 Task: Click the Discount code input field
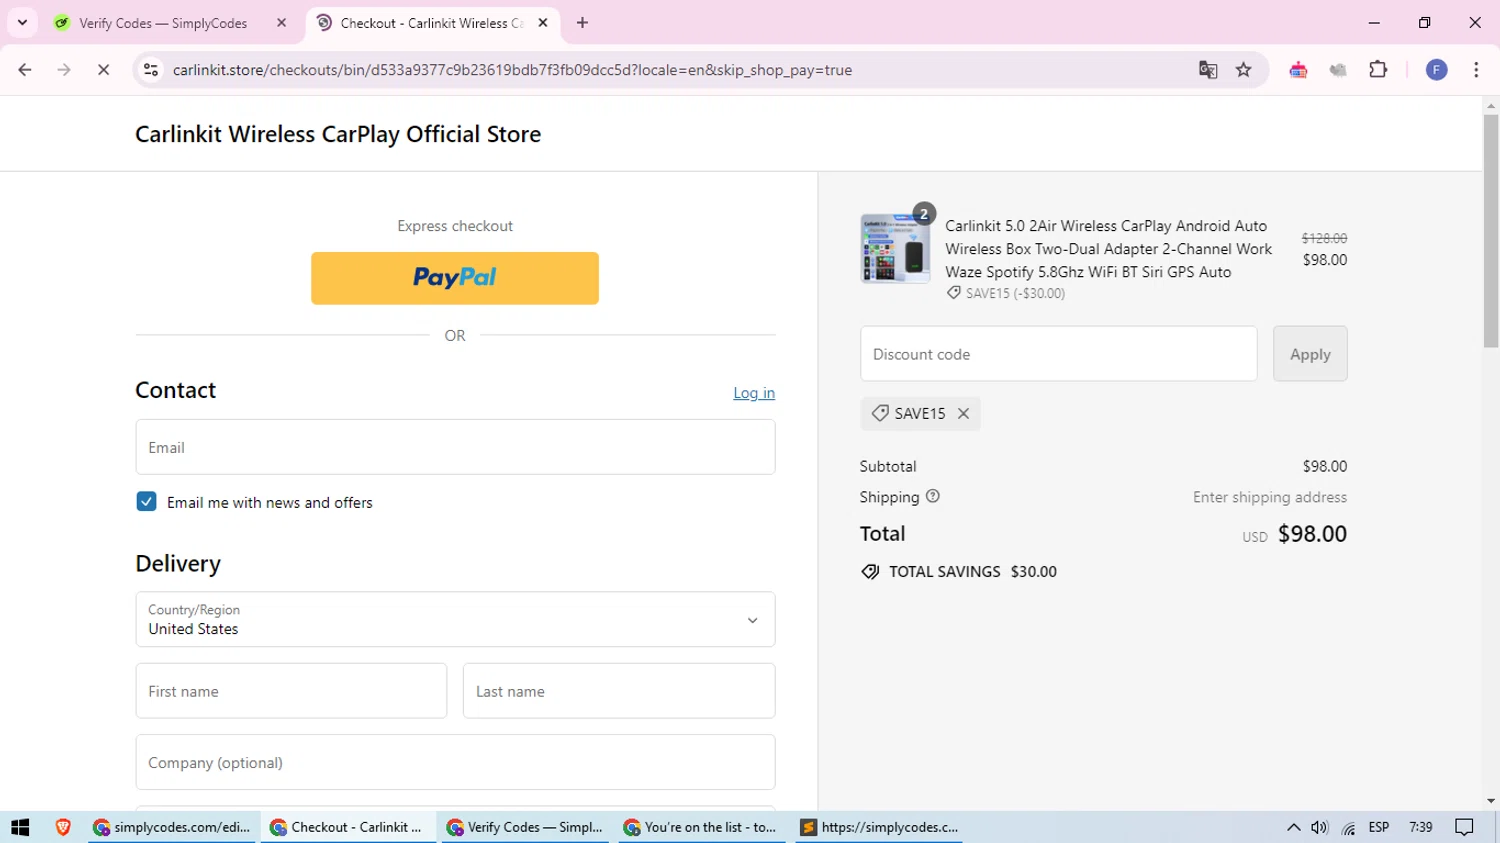1058,354
